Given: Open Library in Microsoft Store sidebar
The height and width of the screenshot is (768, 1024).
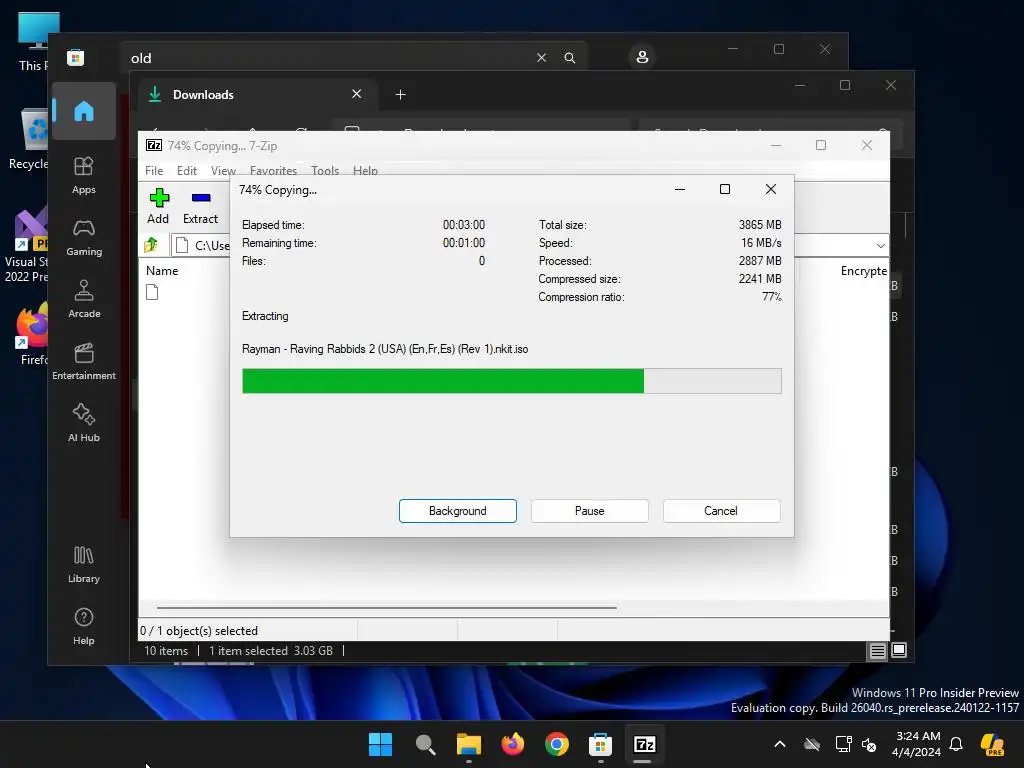Looking at the screenshot, I should click(84, 564).
